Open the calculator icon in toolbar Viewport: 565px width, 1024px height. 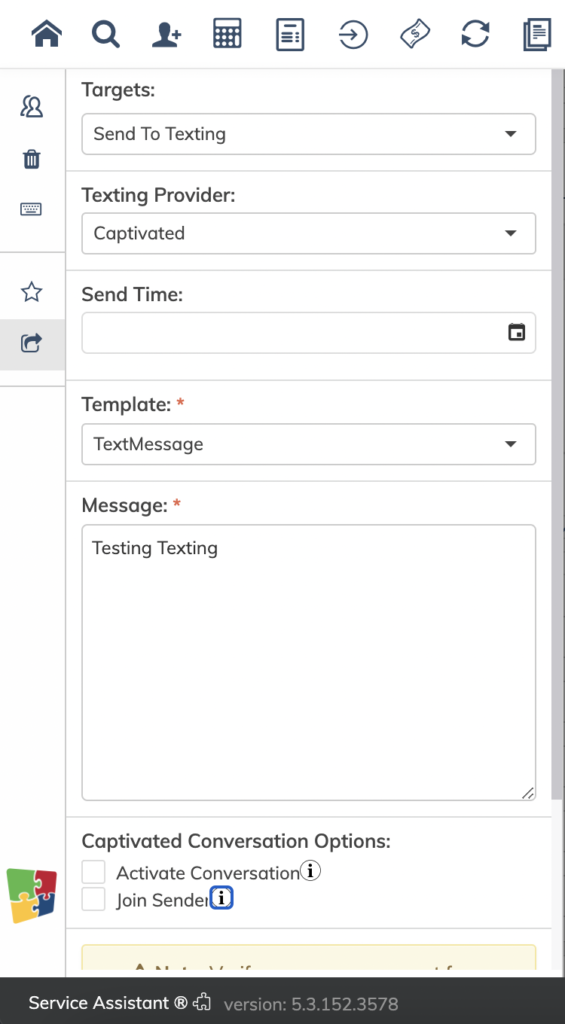pyautogui.click(x=227, y=33)
